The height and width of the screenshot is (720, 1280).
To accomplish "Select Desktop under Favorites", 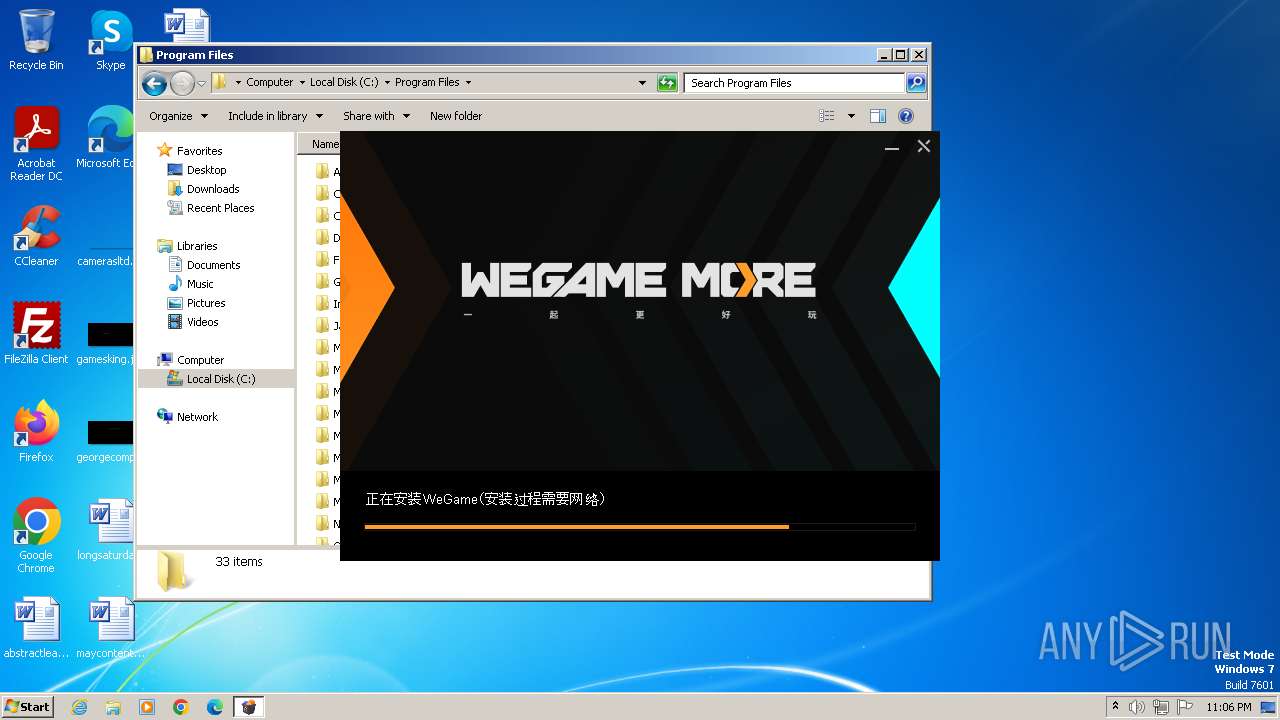I will coord(206,170).
